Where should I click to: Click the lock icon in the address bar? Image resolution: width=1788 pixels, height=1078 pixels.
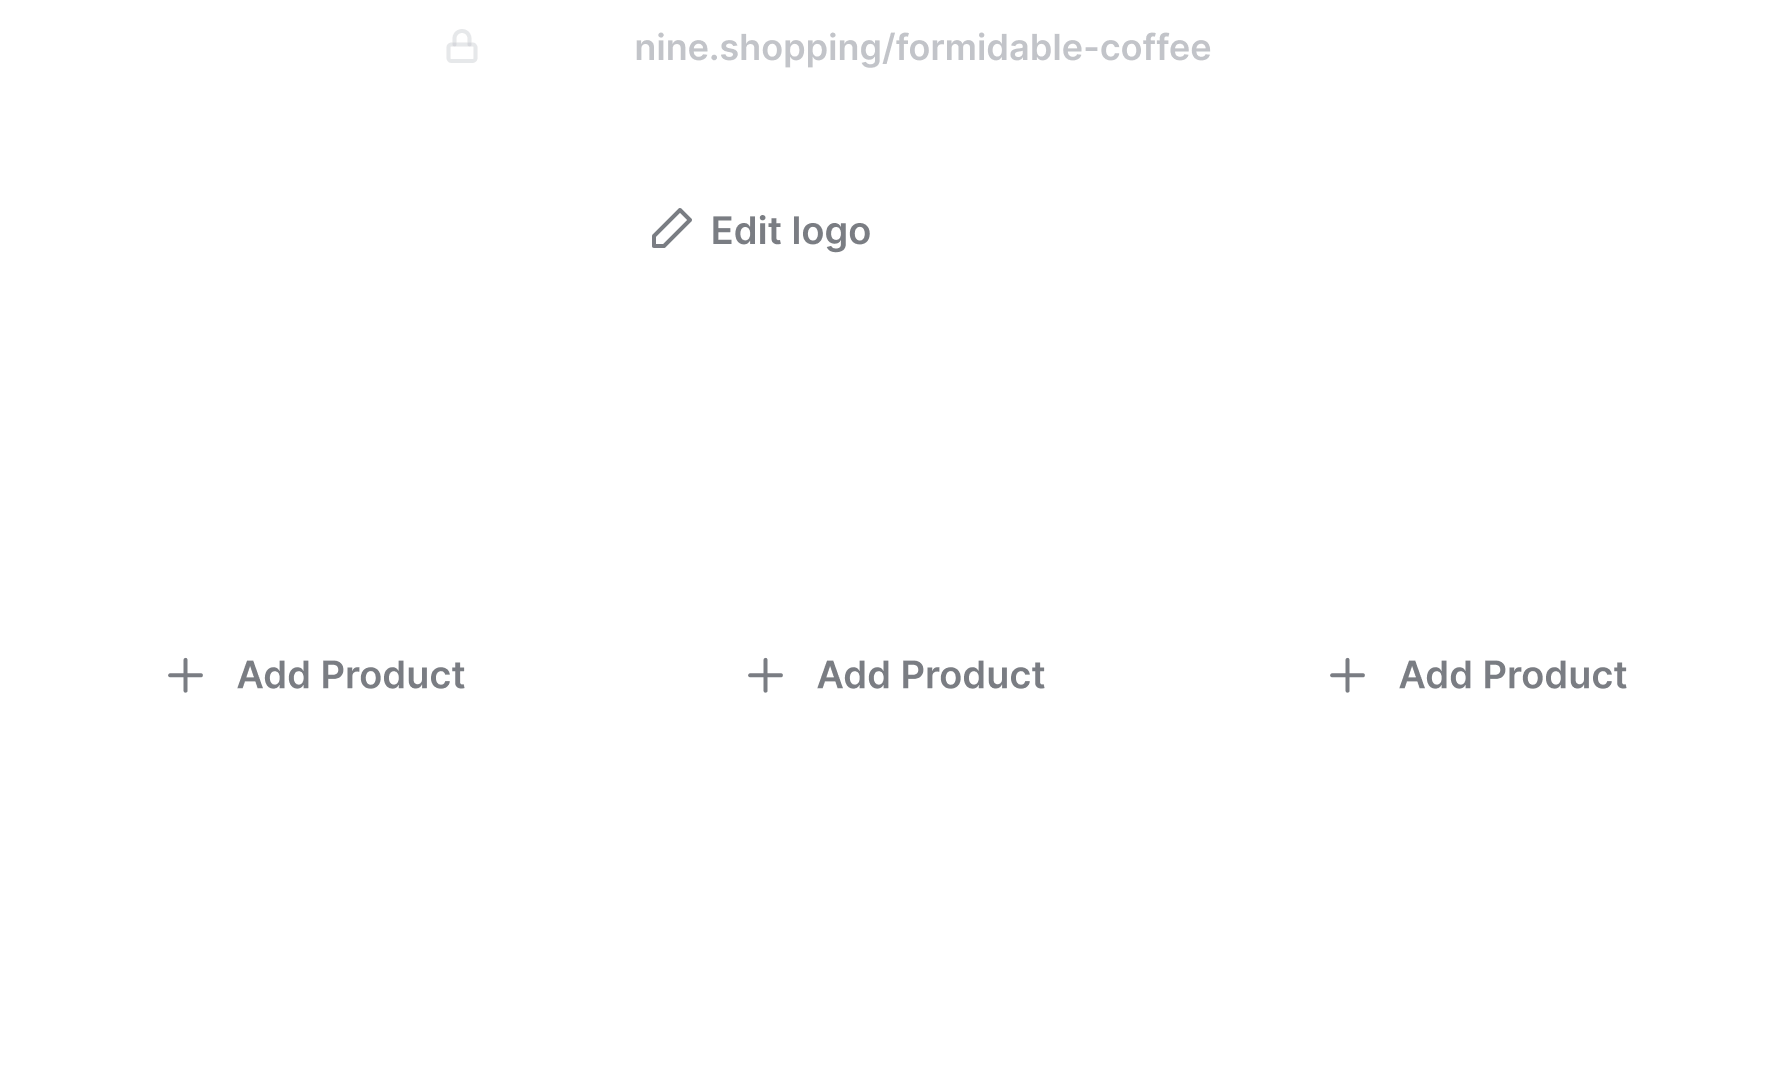tap(462, 46)
